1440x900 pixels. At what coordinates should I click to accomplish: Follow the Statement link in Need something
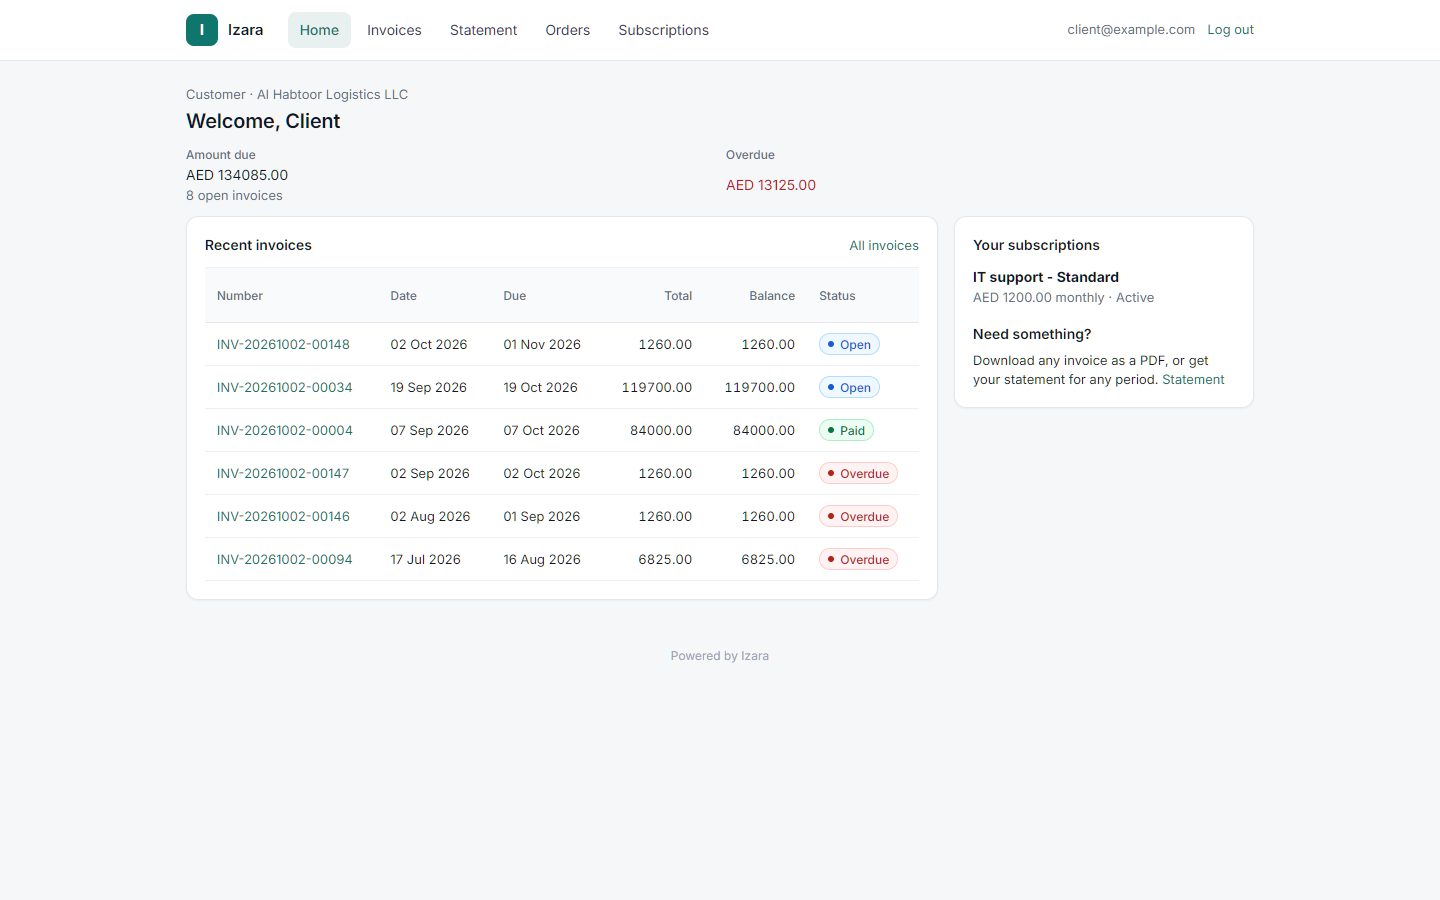(x=1193, y=379)
